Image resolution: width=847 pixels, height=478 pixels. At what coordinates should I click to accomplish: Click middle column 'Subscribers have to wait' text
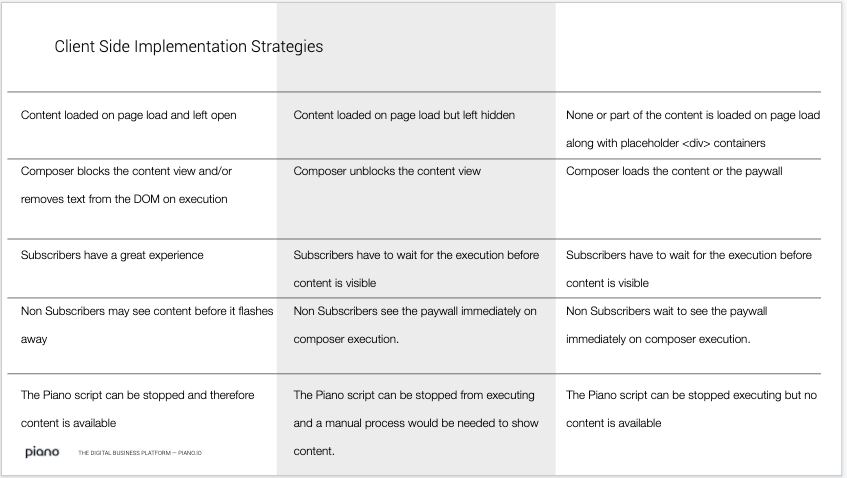coord(416,268)
